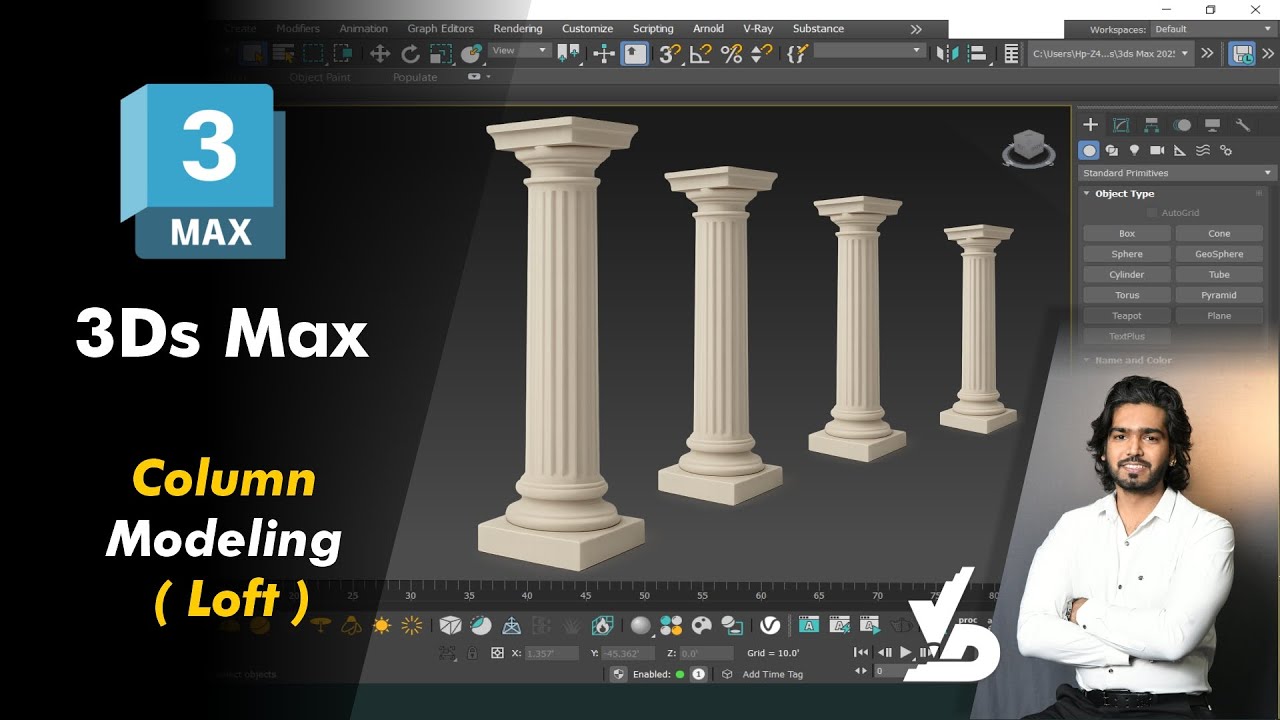Image resolution: width=1280 pixels, height=720 pixels.
Task: Click the Pyramid button
Action: click(x=1219, y=295)
